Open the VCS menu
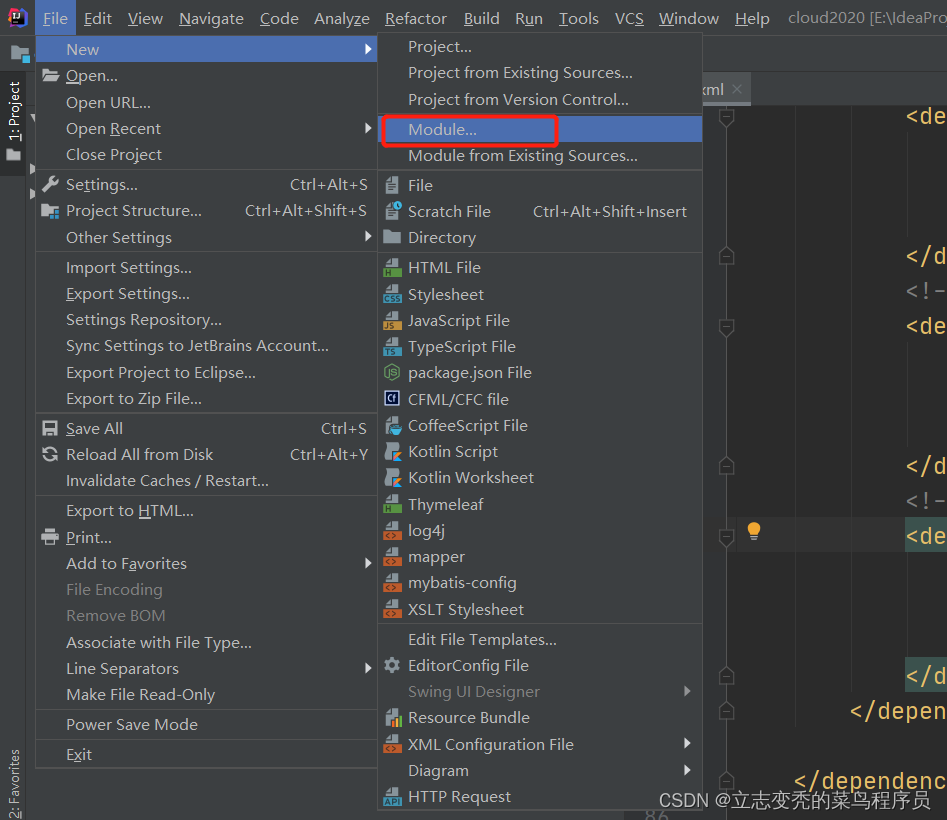 coord(629,19)
